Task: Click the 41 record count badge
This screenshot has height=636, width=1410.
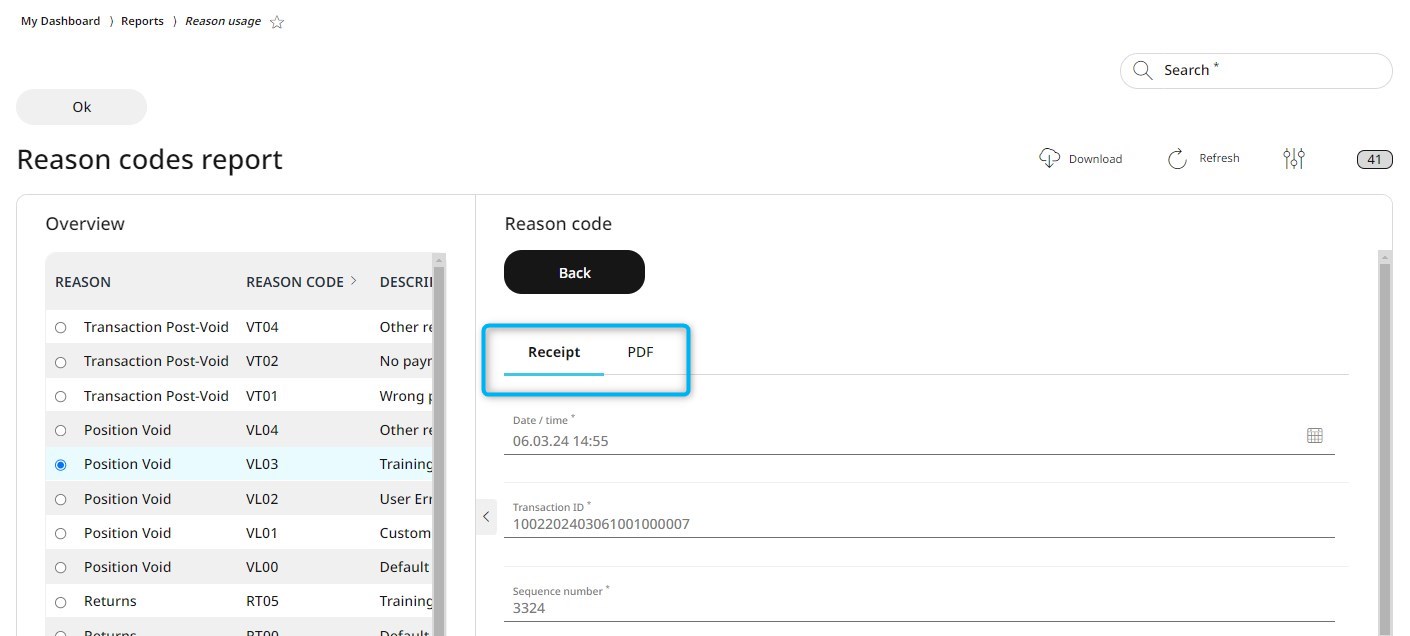Action: (1374, 159)
